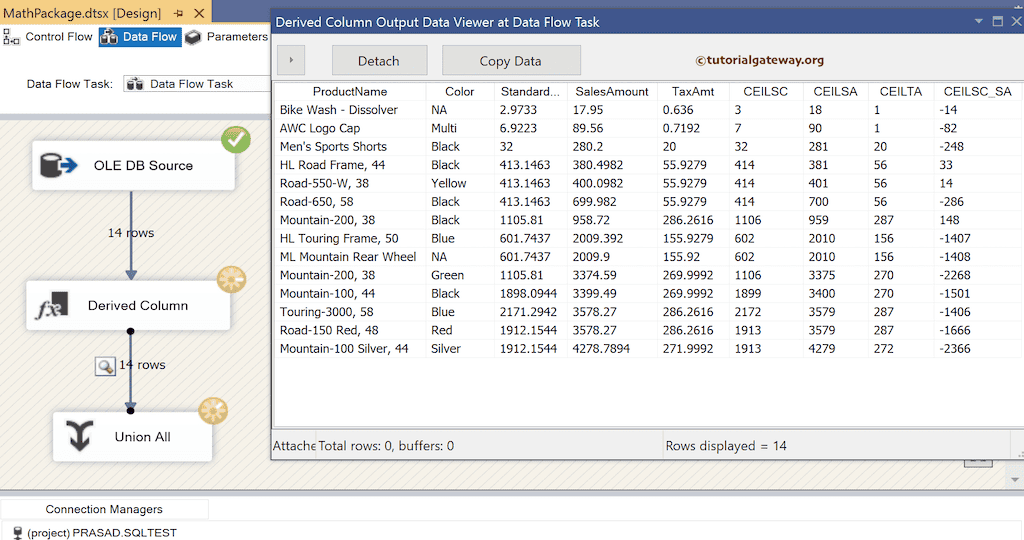Select the Touring-3000, 58 row

tap(648, 311)
